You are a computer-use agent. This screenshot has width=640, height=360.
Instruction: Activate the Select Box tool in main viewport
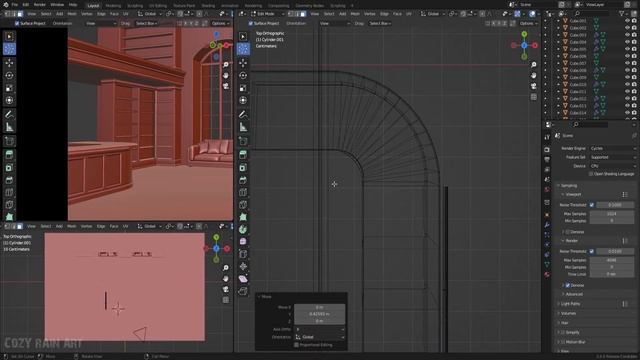click(x=243, y=36)
